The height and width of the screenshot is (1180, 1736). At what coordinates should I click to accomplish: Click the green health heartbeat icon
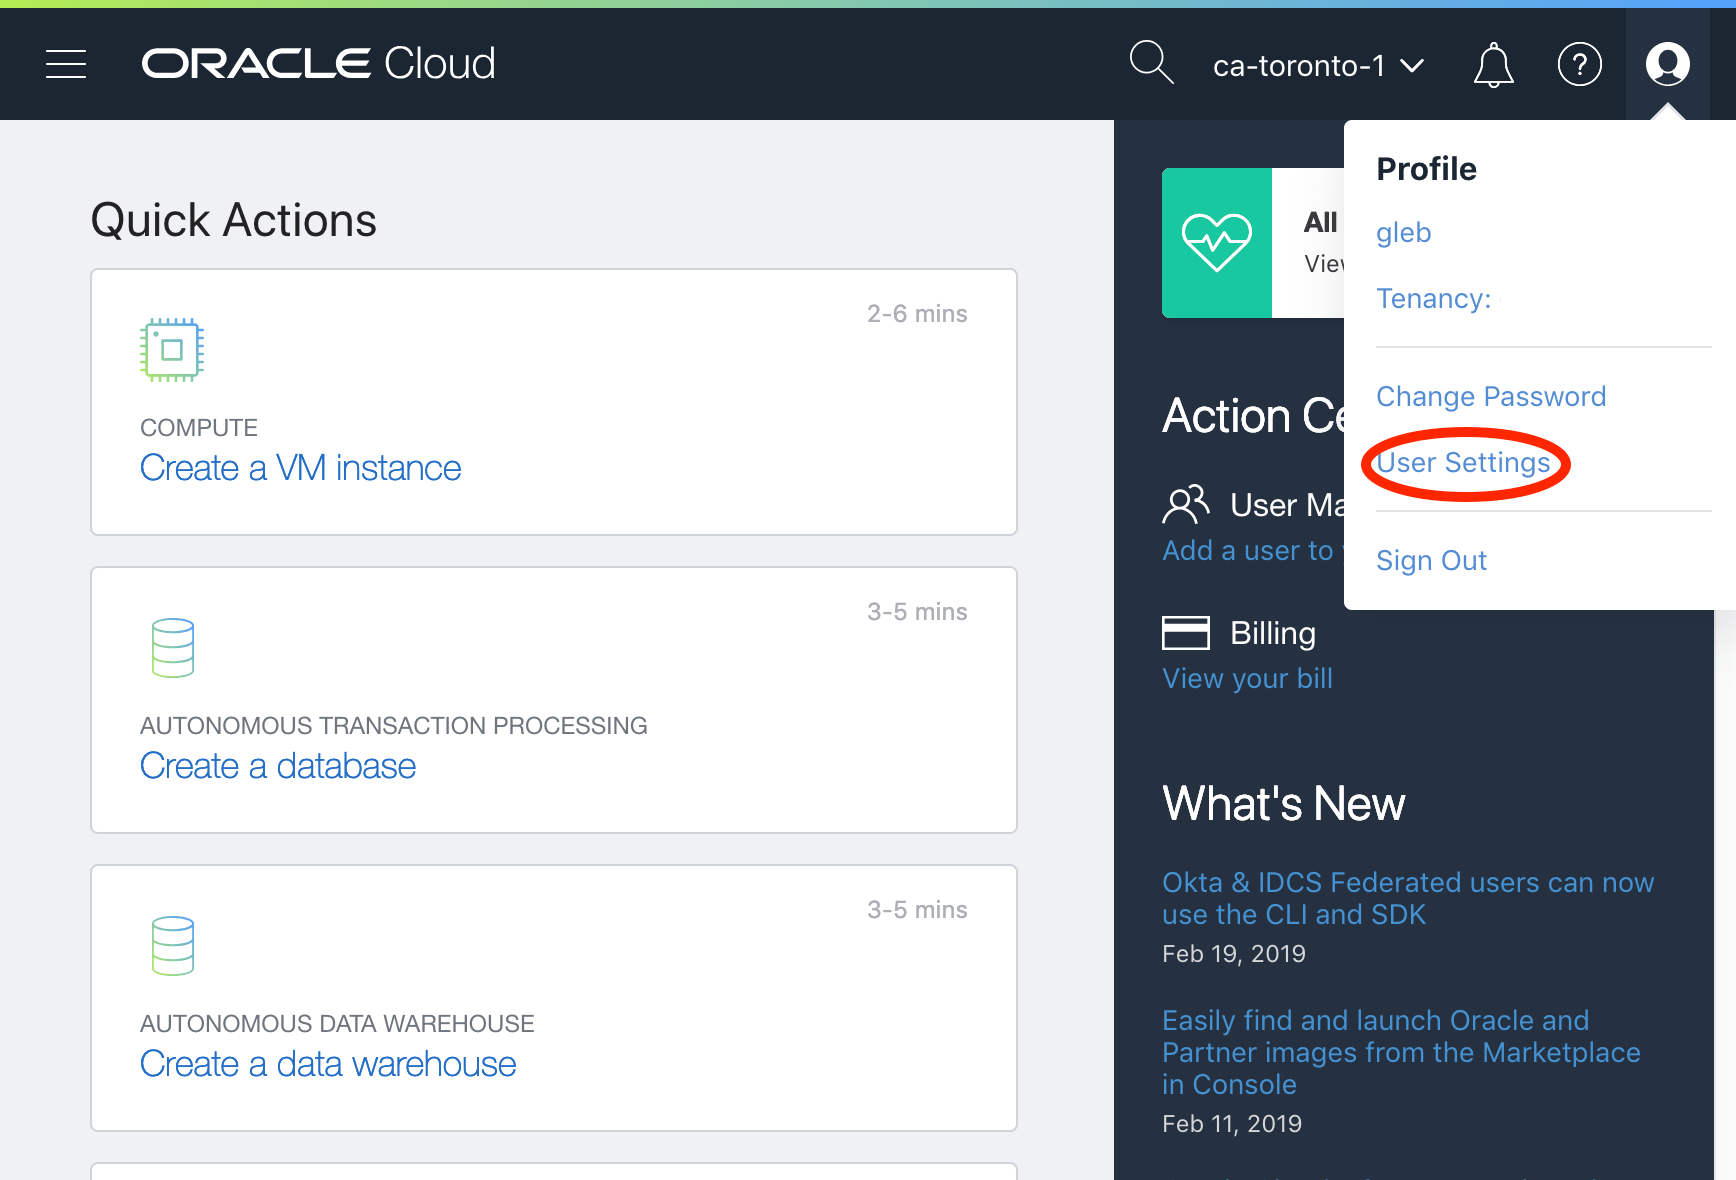coord(1216,242)
